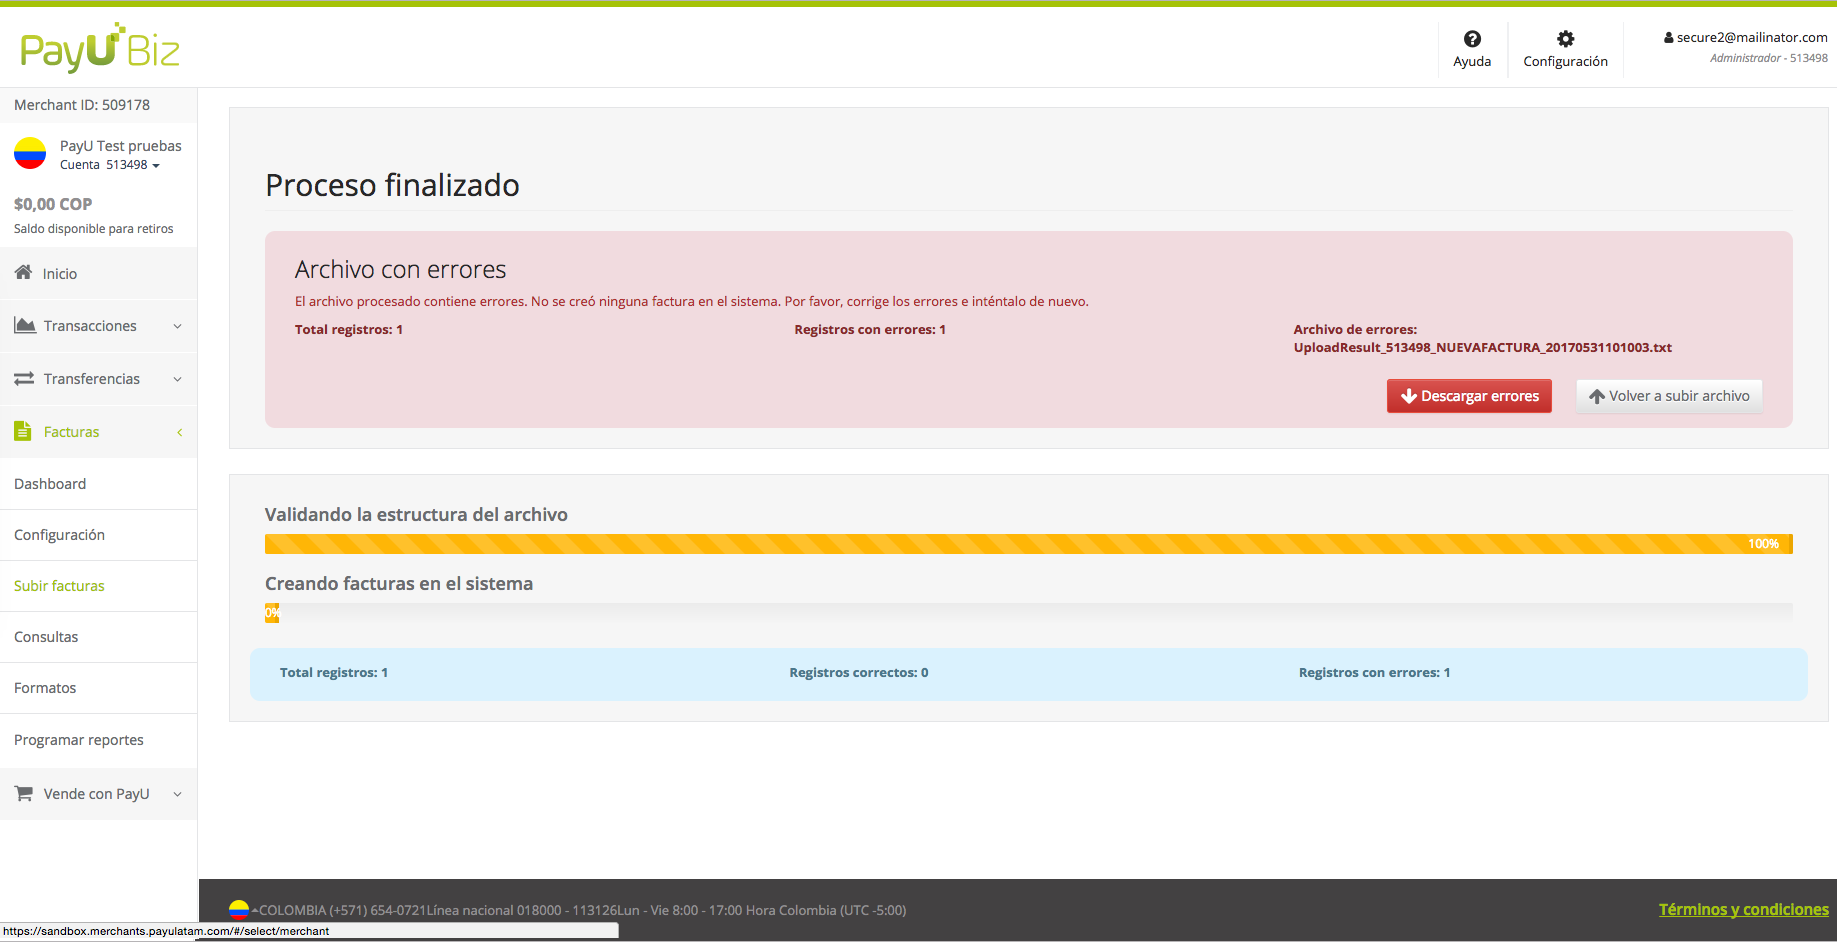Select Consultas in the sidebar
This screenshot has width=1837, height=942.
(46, 637)
